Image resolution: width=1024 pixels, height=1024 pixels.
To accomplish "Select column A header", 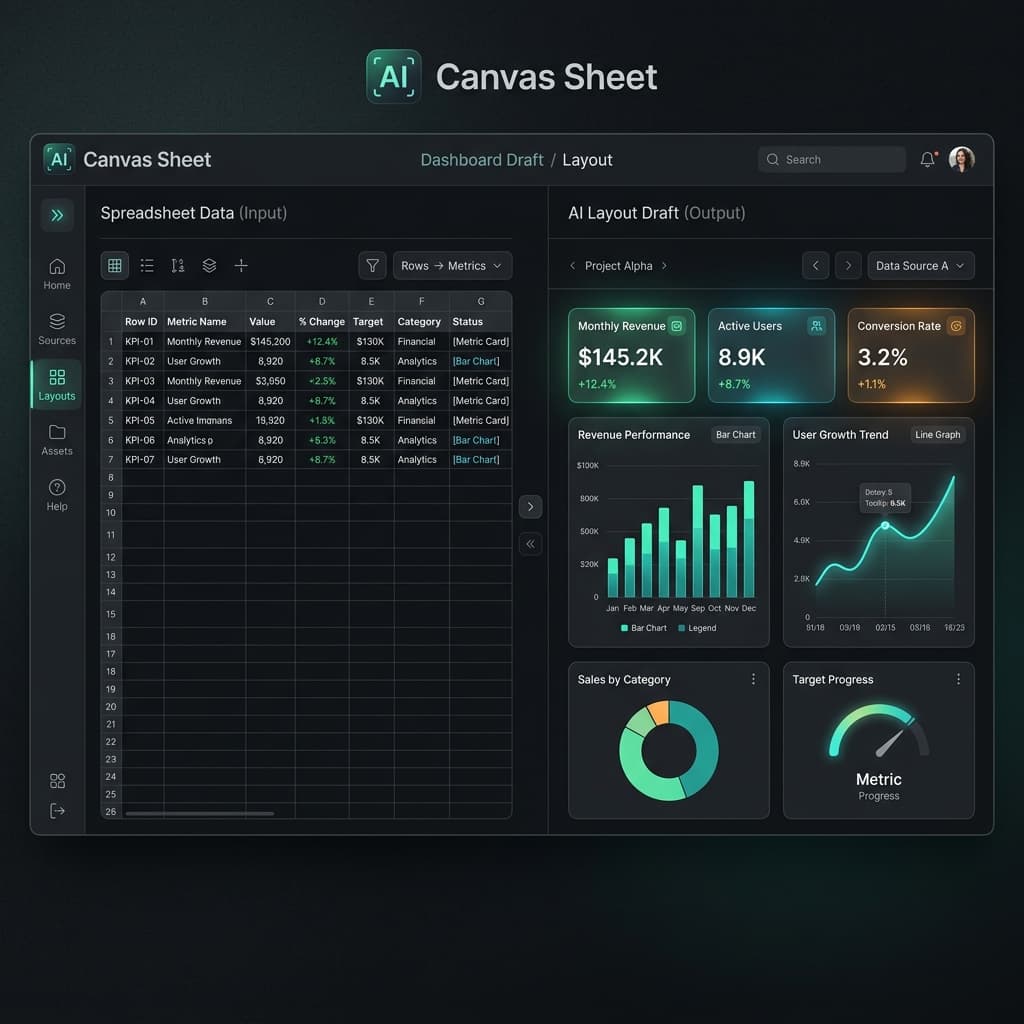I will 142,301.
